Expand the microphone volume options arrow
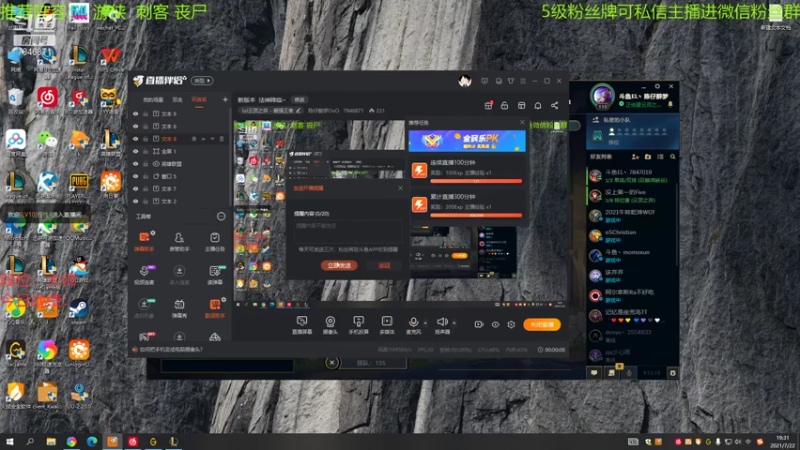 pos(426,322)
